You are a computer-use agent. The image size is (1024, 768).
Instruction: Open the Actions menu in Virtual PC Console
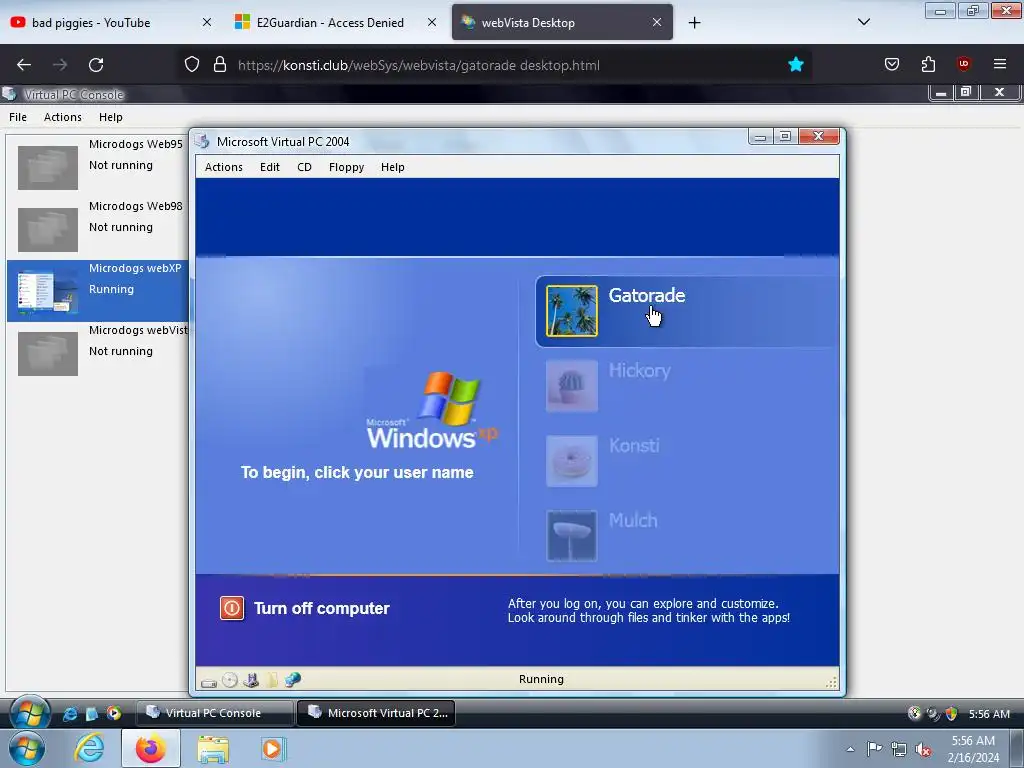point(63,117)
